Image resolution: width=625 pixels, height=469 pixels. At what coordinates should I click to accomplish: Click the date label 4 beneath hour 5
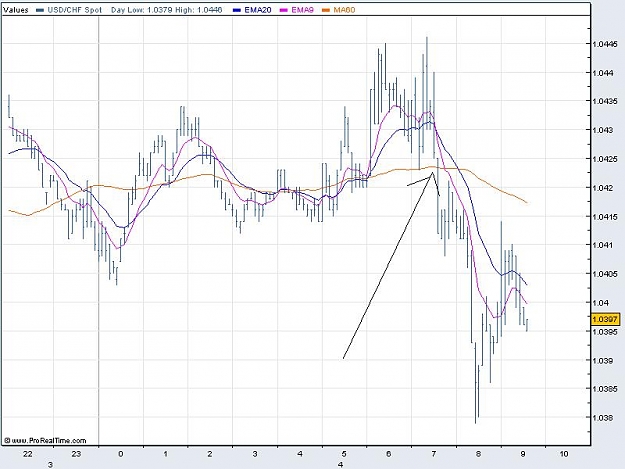(x=340, y=465)
